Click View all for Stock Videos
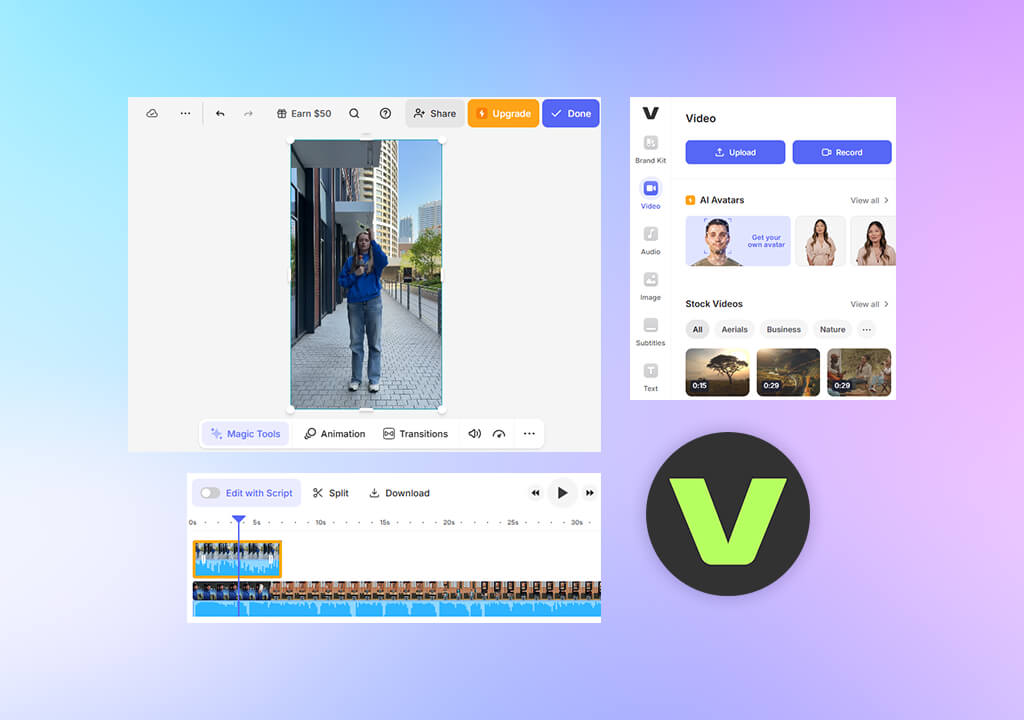 [869, 304]
